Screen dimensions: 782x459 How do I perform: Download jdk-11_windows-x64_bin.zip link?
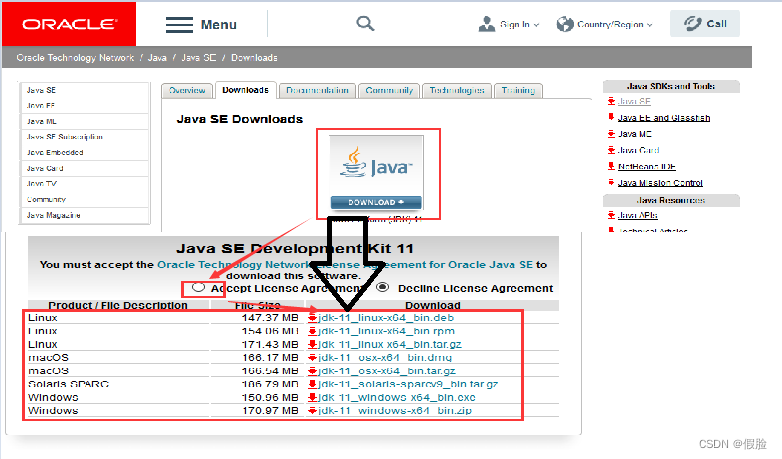point(395,411)
